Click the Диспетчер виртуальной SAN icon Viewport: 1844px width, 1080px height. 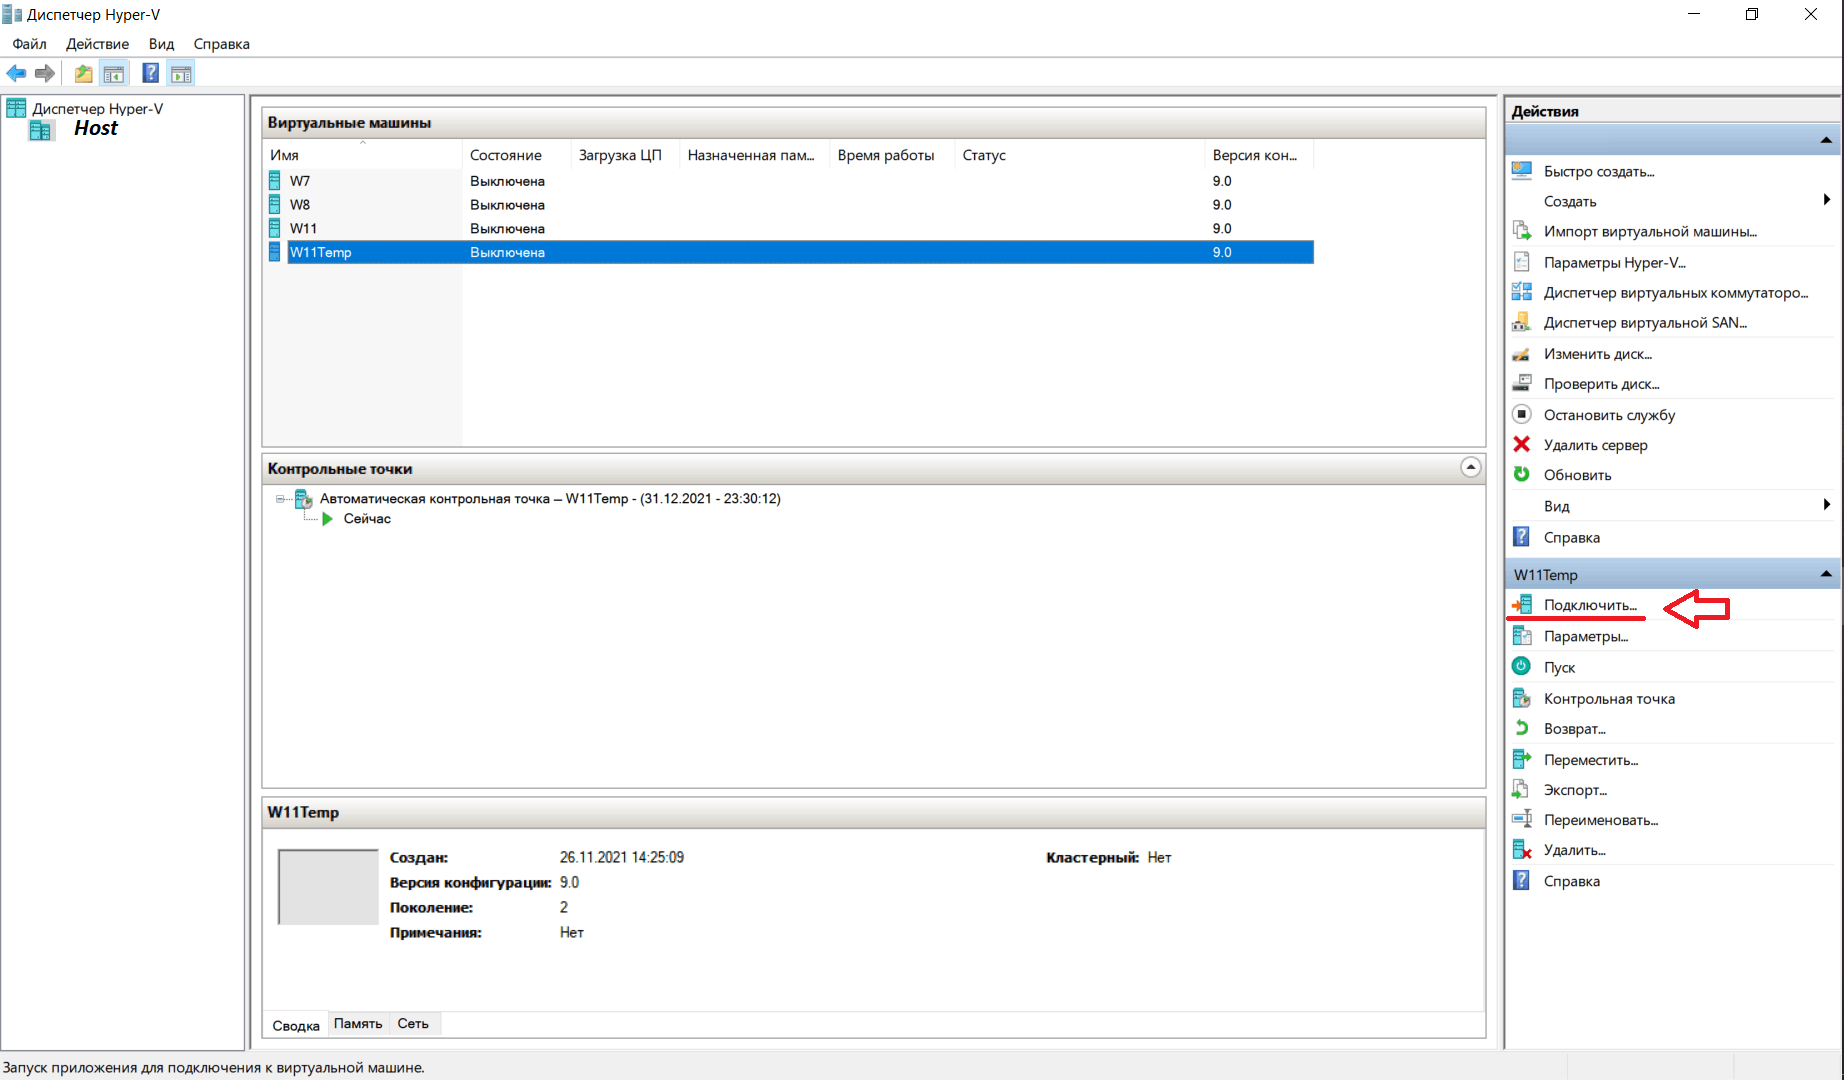point(1522,322)
